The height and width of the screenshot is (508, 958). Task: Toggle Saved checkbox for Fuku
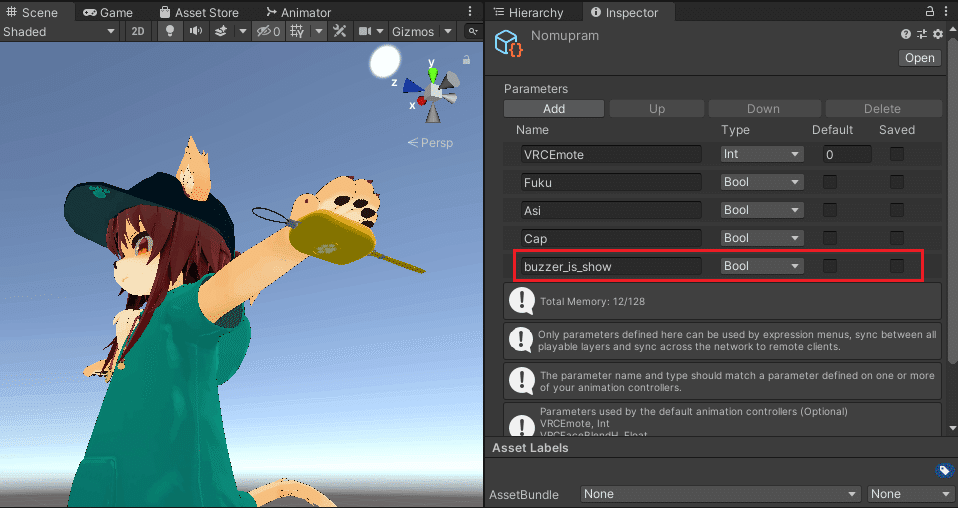[896, 182]
